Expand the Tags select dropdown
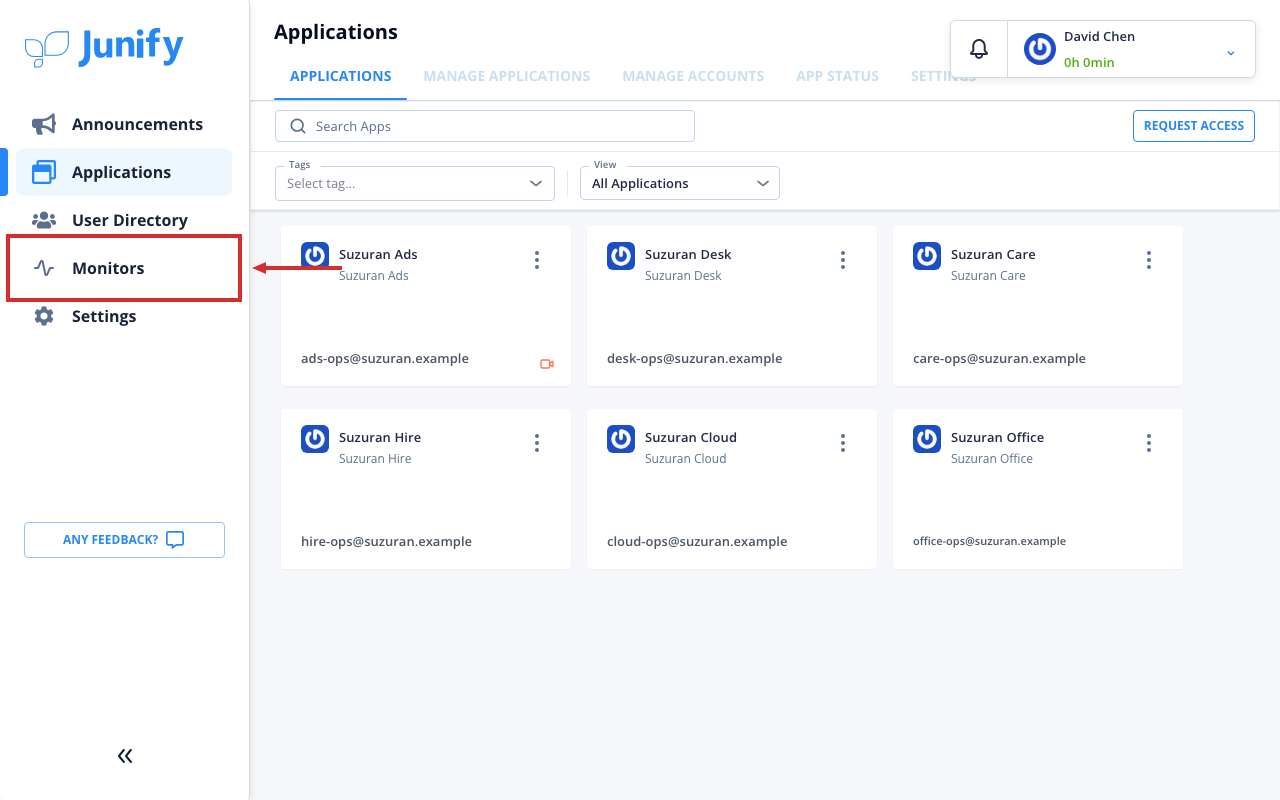 click(x=415, y=183)
